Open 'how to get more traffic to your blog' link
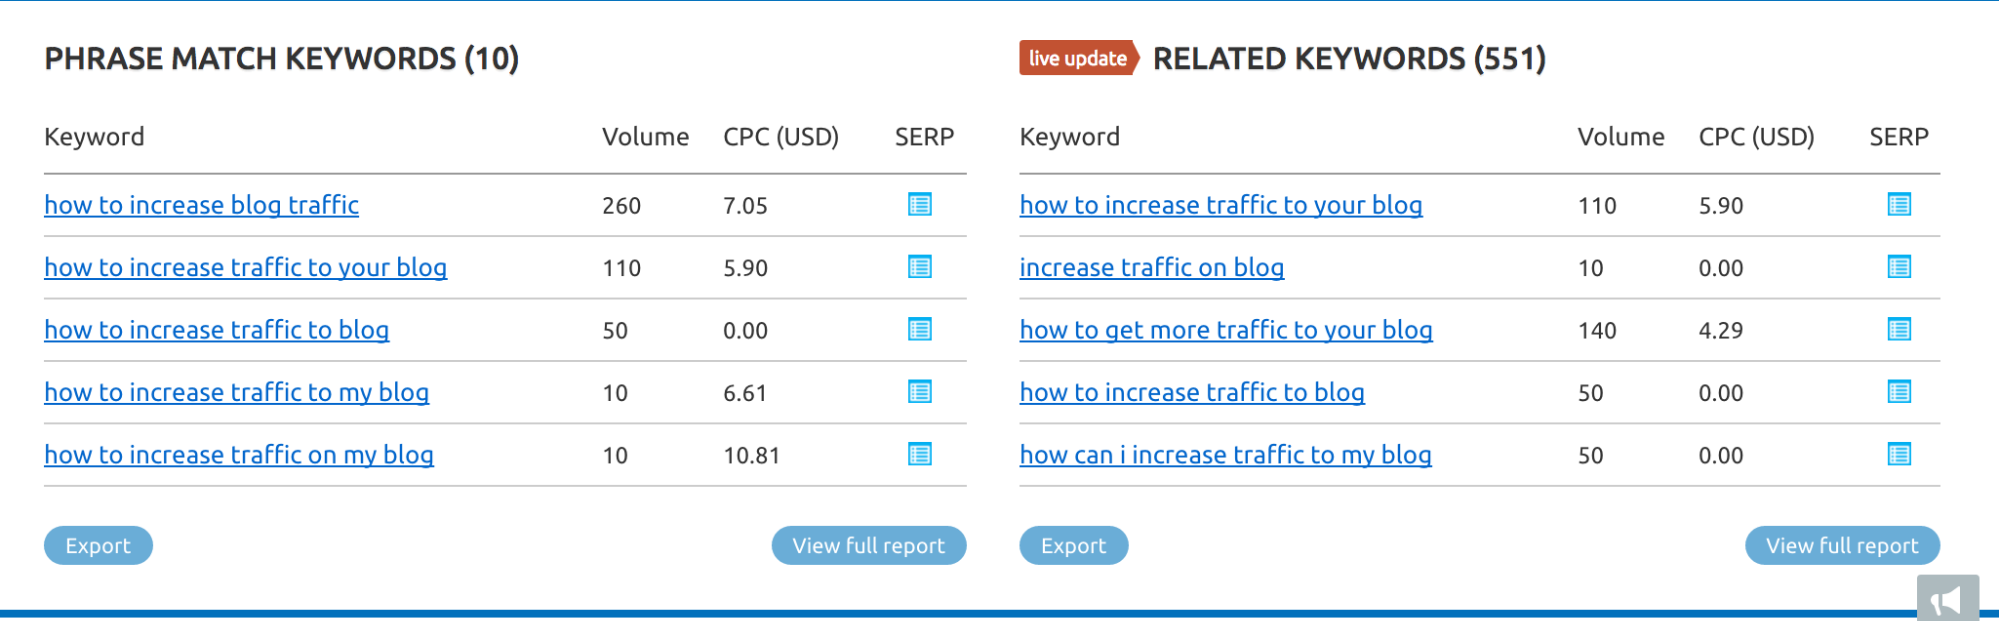 pos(1226,330)
